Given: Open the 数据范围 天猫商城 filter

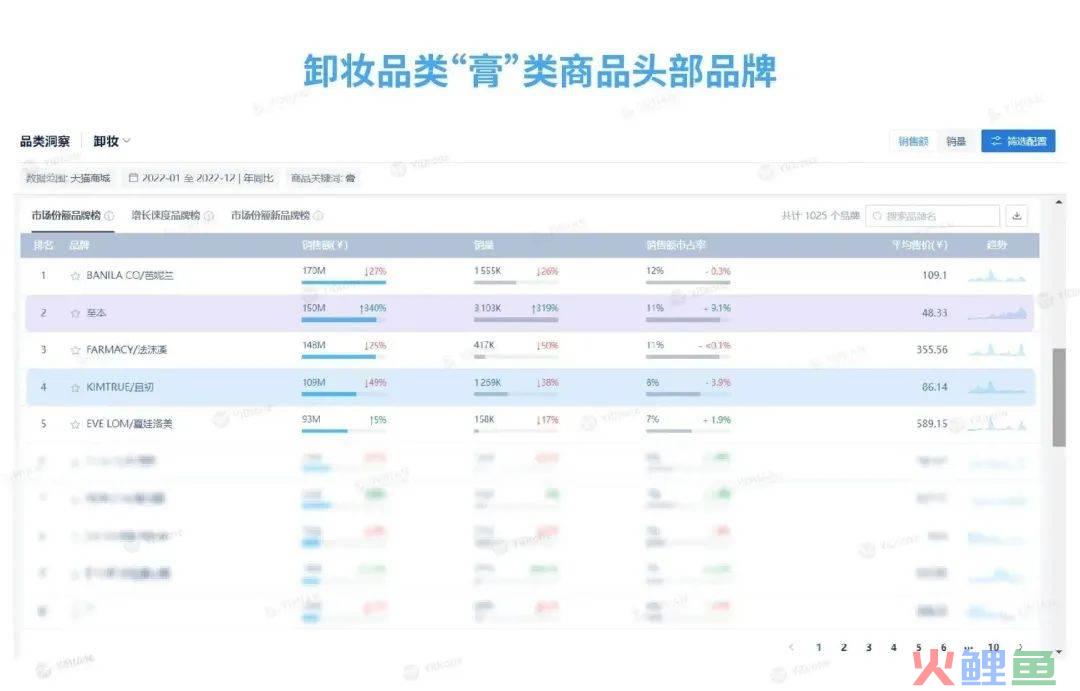Looking at the screenshot, I should tap(68, 178).
